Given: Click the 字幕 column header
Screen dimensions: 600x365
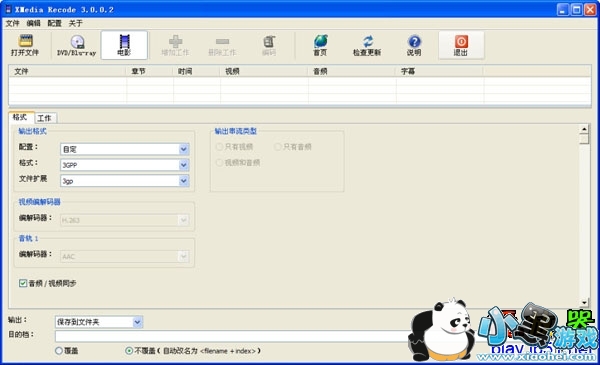Looking at the screenshot, I should click(440, 71).
